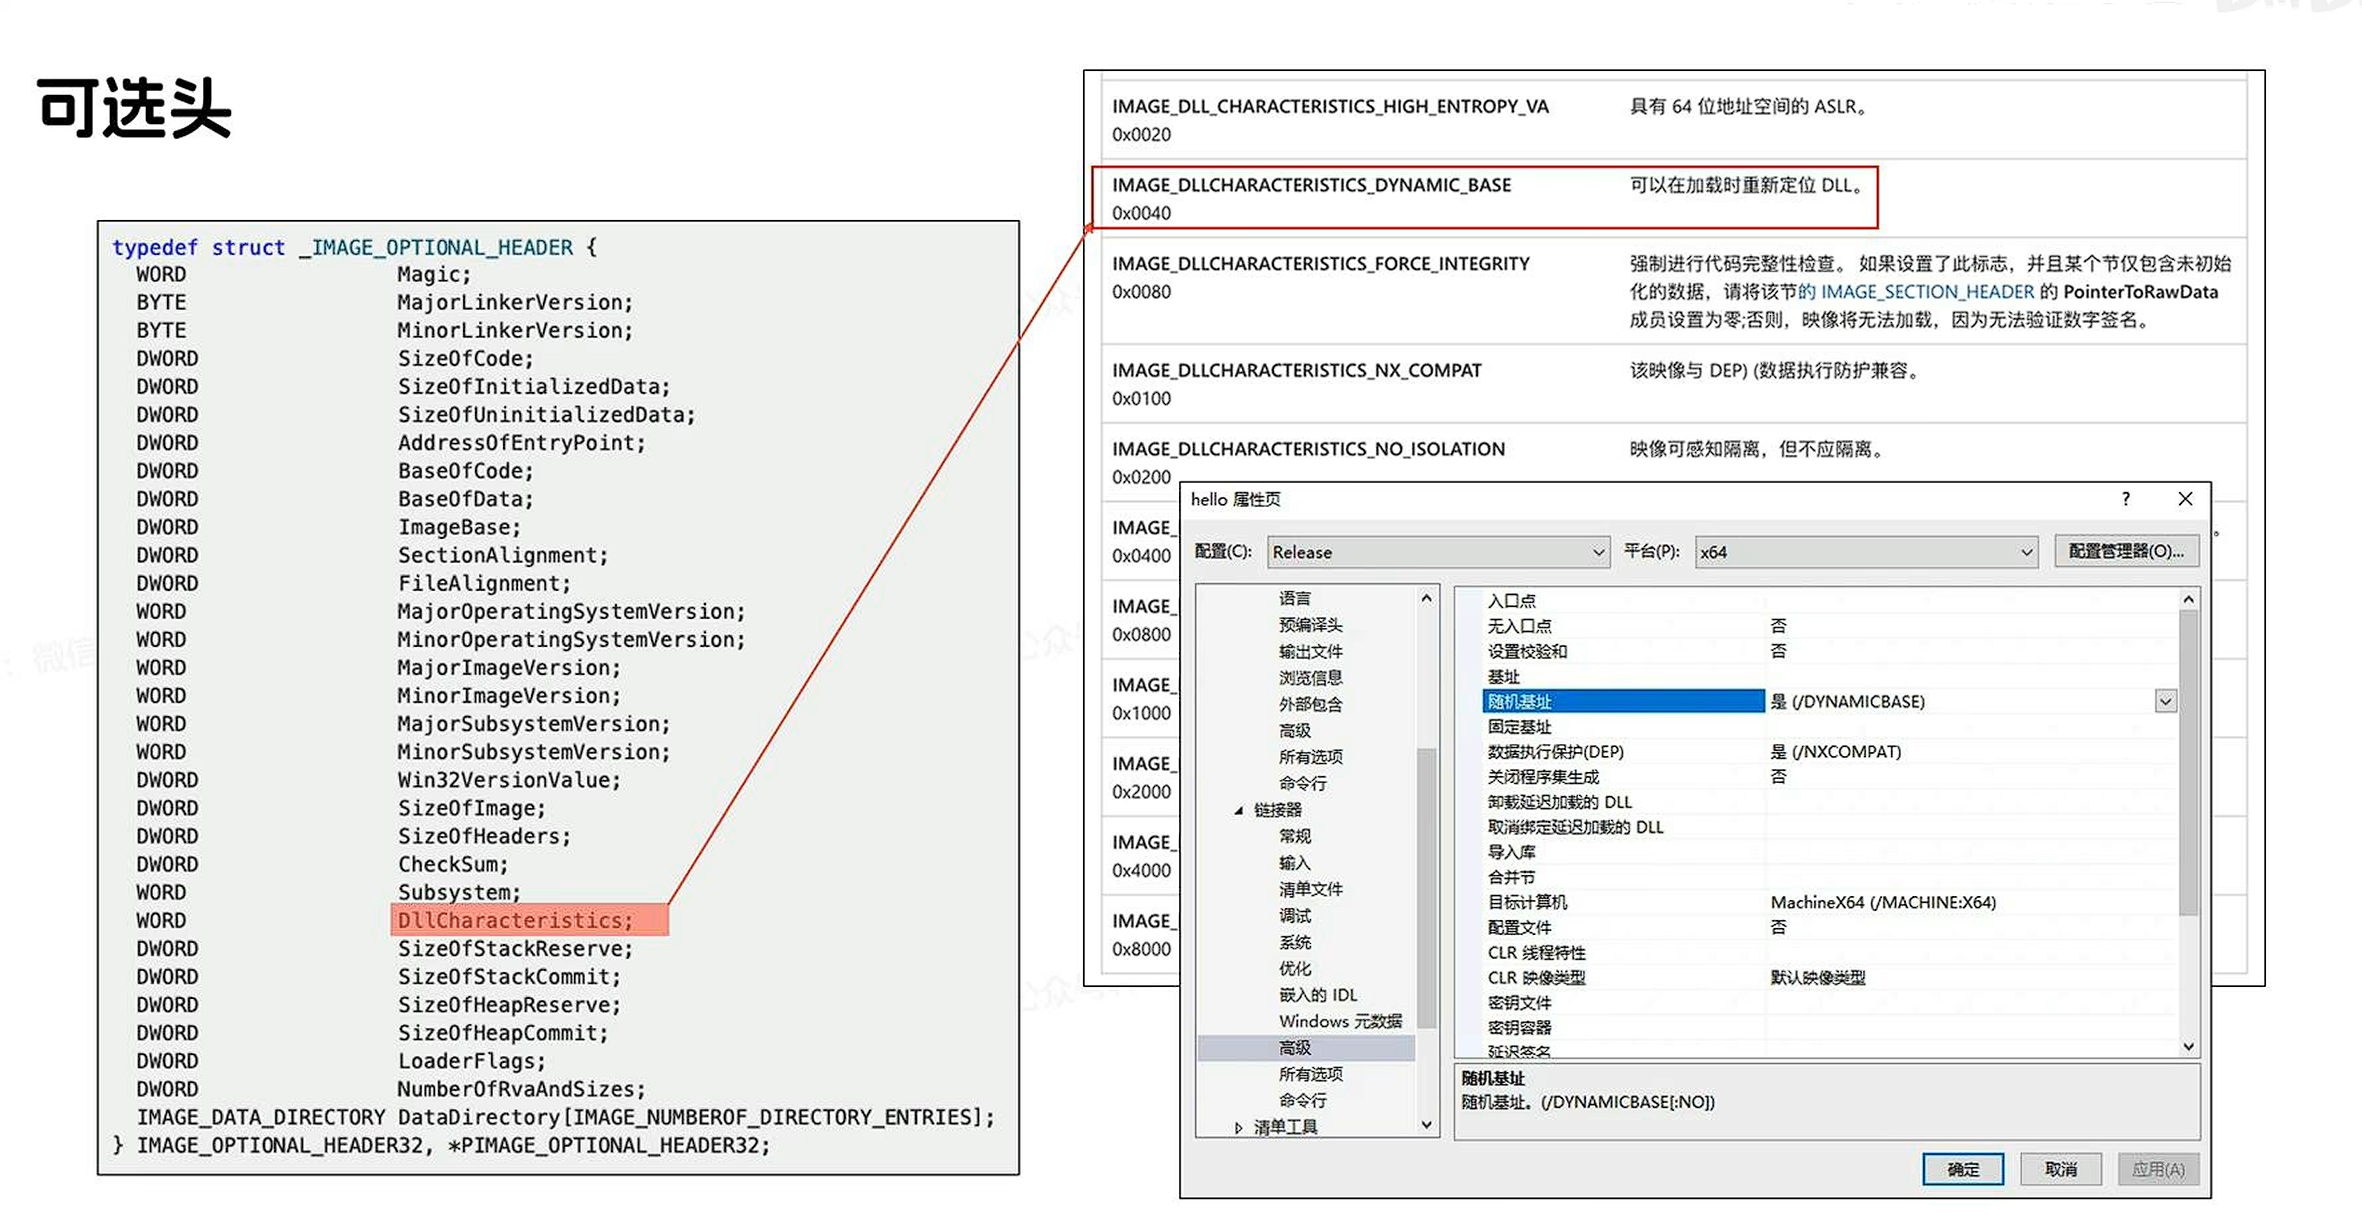Select the highlighted 高级 linker tree item
2362x1215 pixels.
[1294, 1048]
